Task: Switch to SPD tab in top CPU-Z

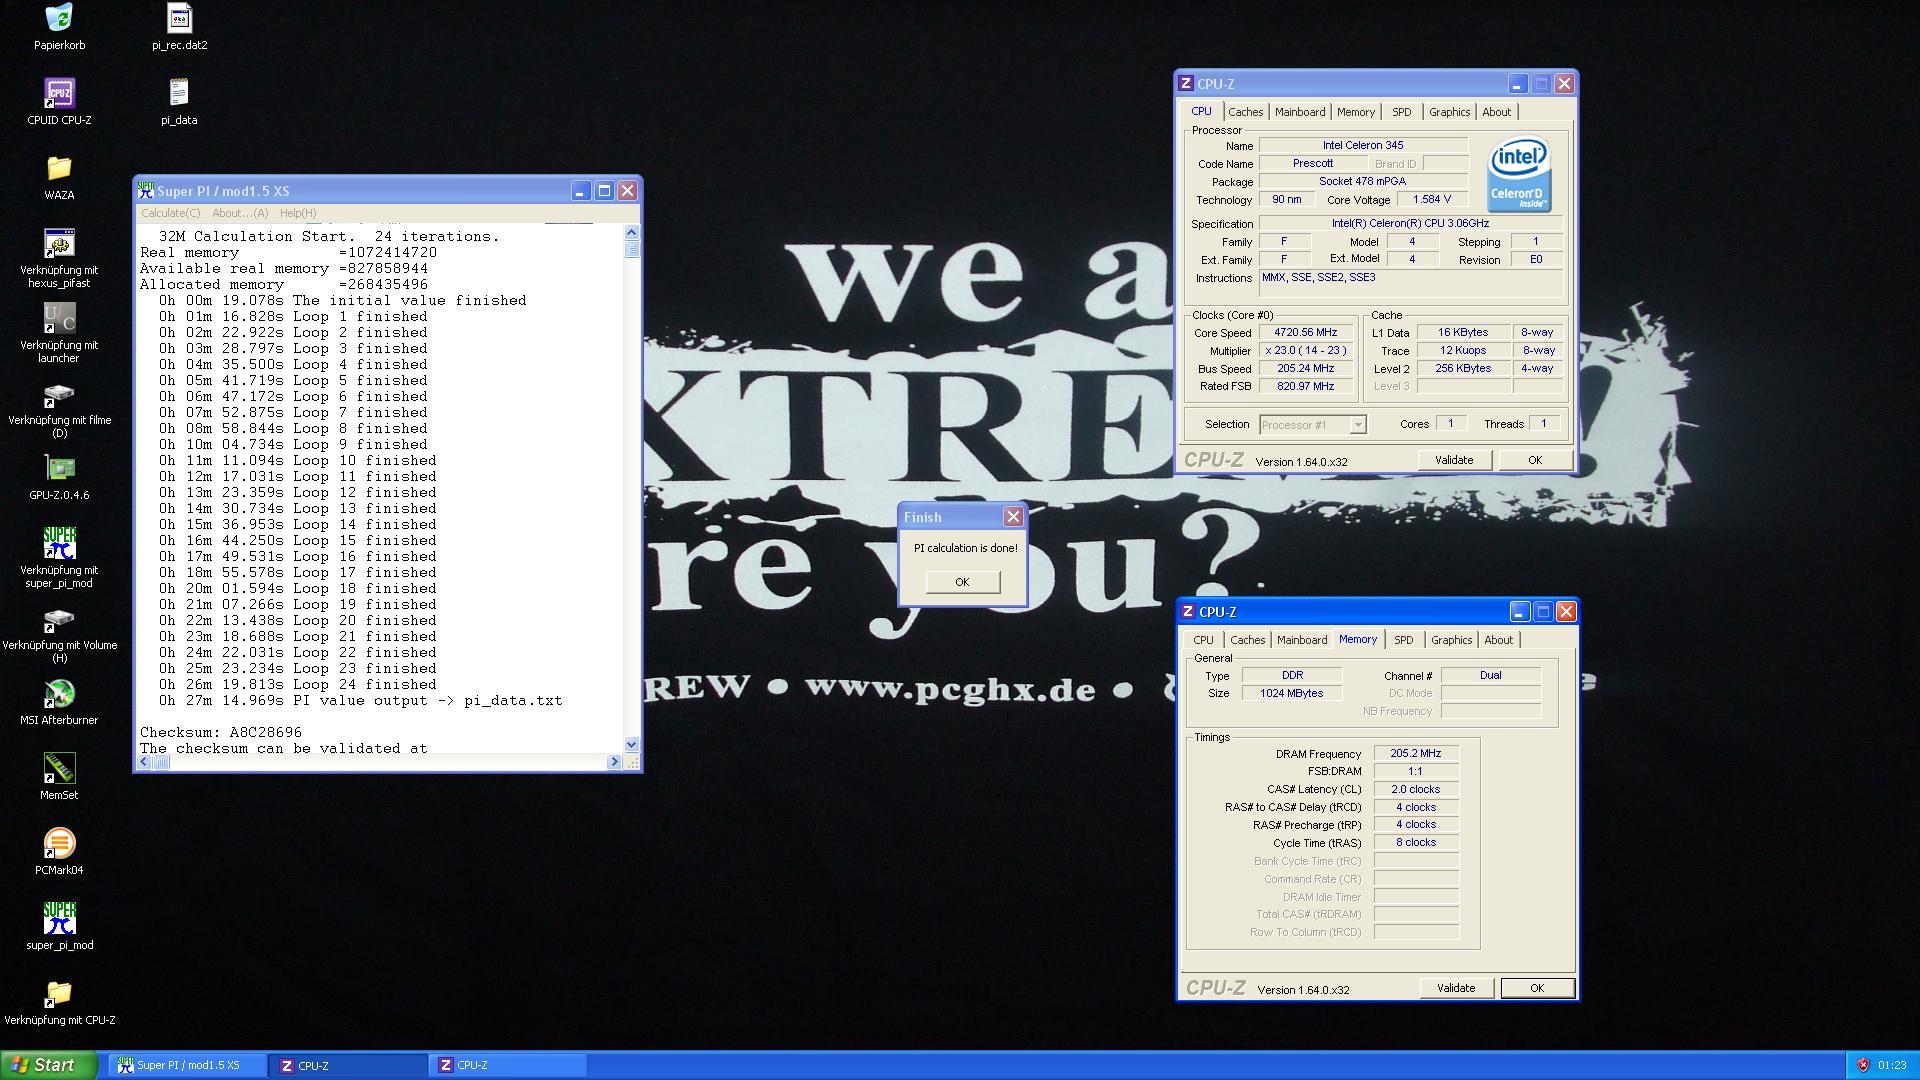Action: pos(1401,112)
